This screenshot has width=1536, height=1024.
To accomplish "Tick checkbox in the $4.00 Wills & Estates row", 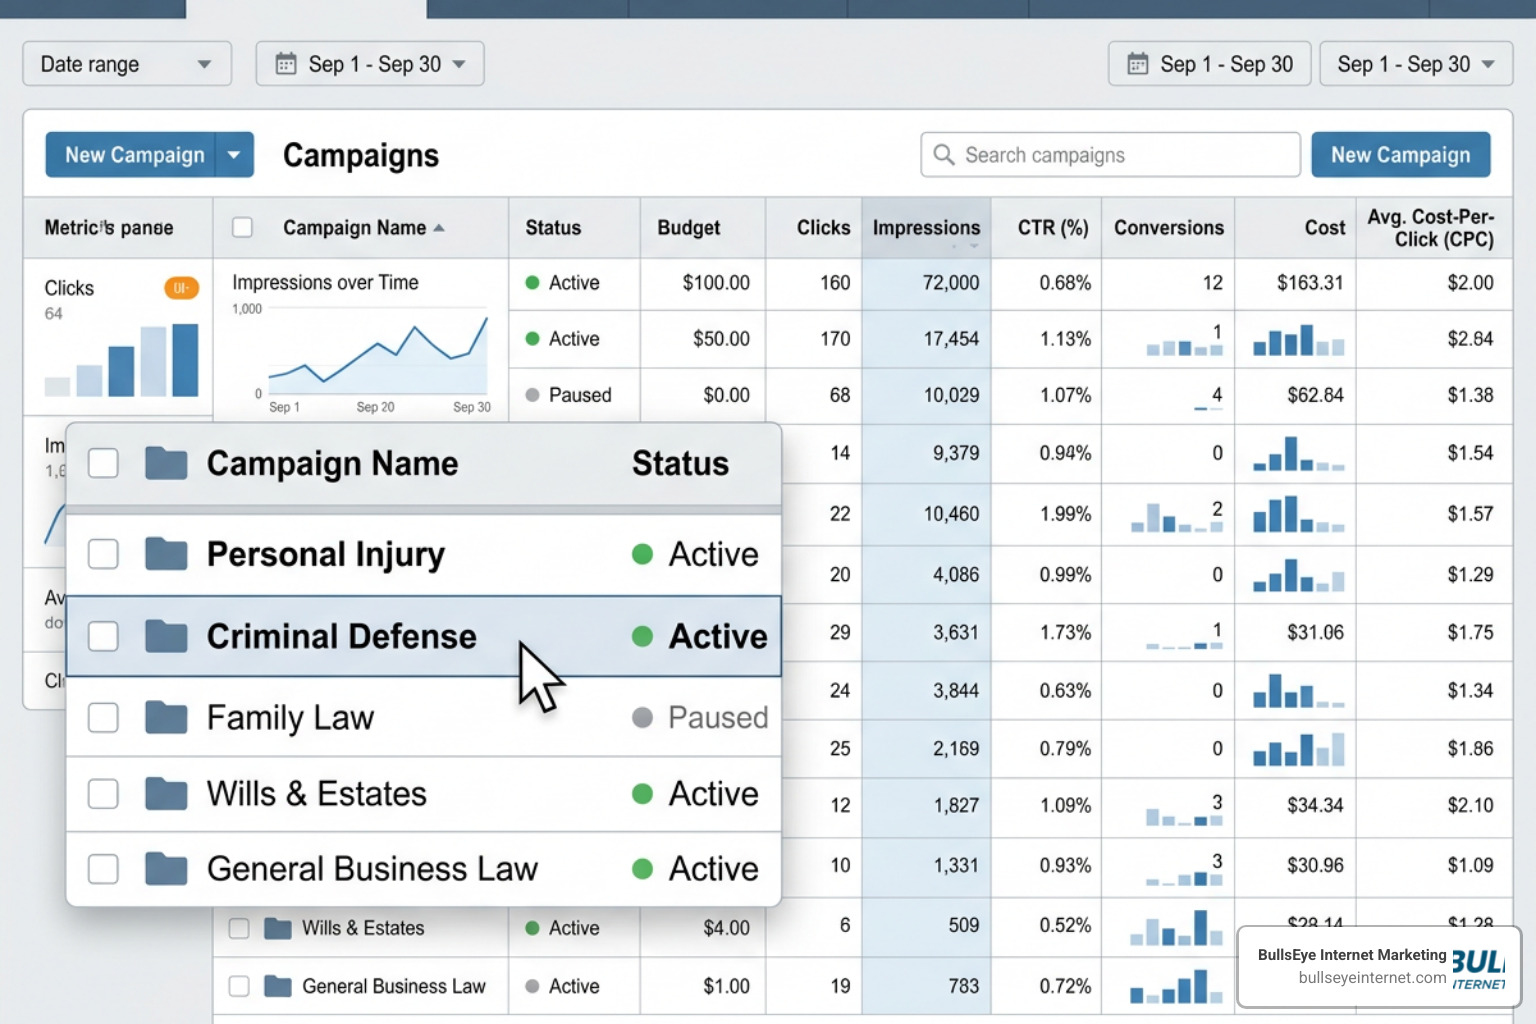I will (x=239, y=928).
